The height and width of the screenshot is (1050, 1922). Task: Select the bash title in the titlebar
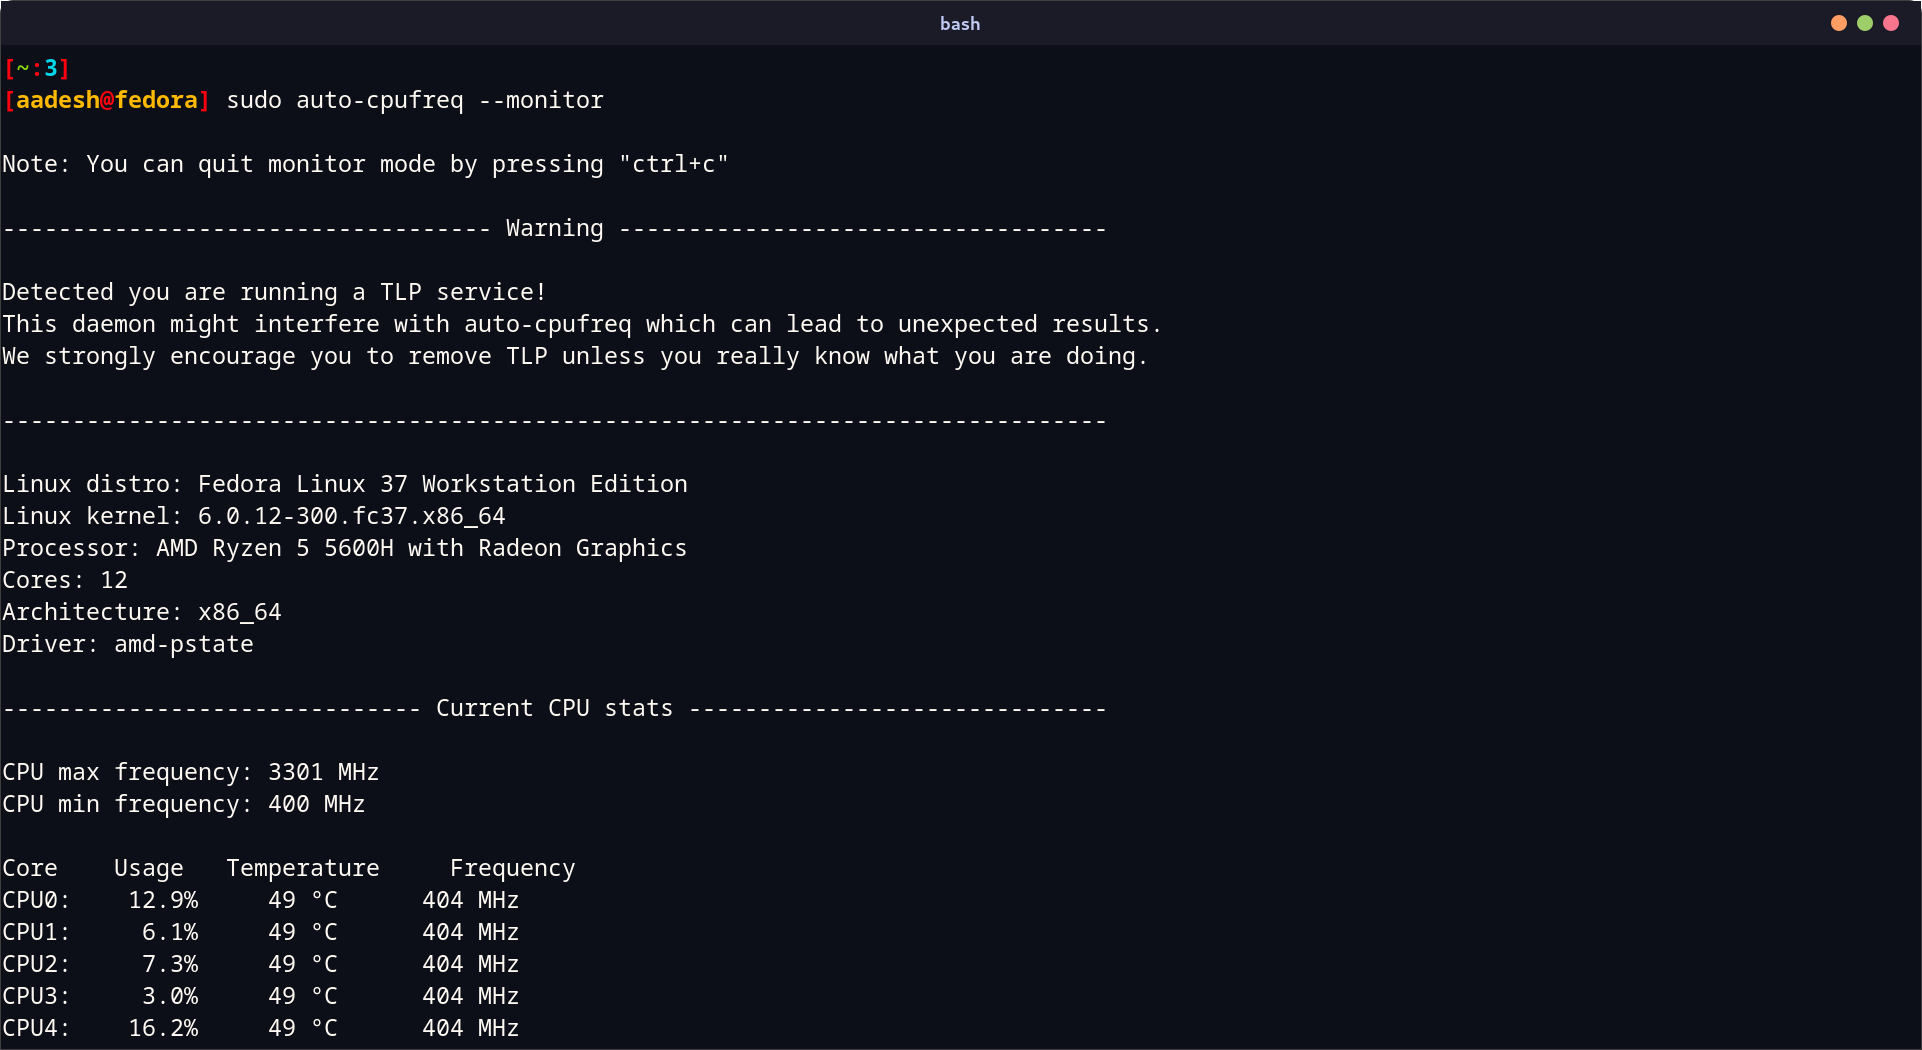[959, 23]
